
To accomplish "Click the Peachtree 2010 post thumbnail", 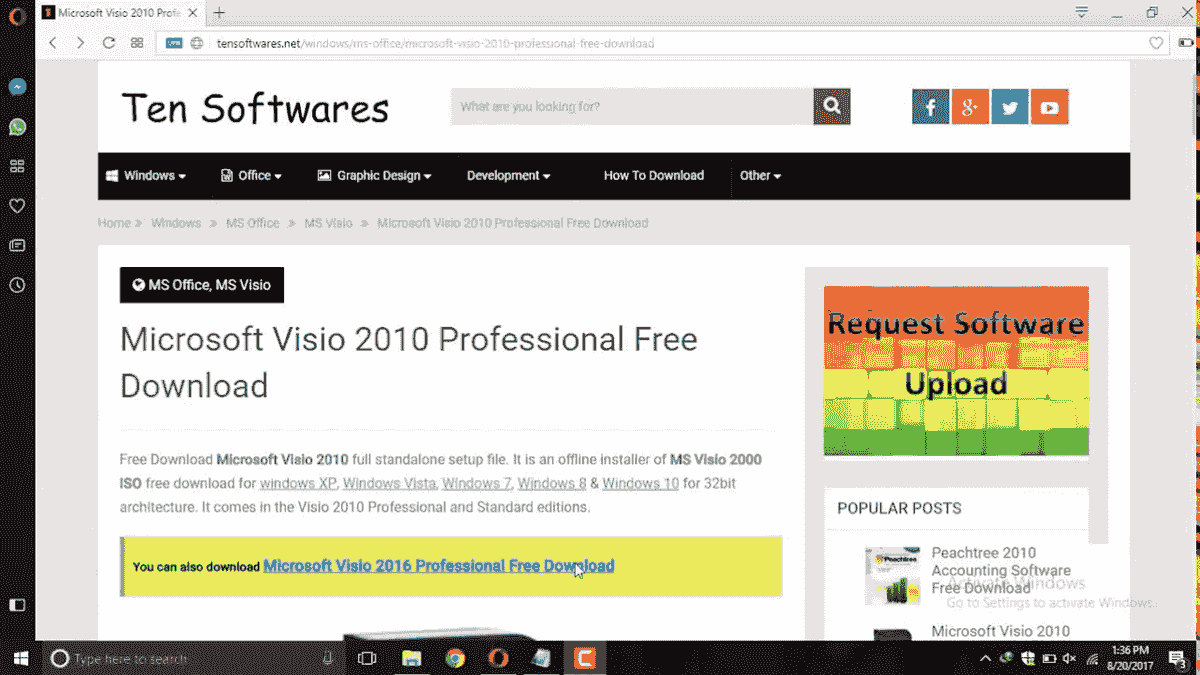I will click(x=892, y=575).
